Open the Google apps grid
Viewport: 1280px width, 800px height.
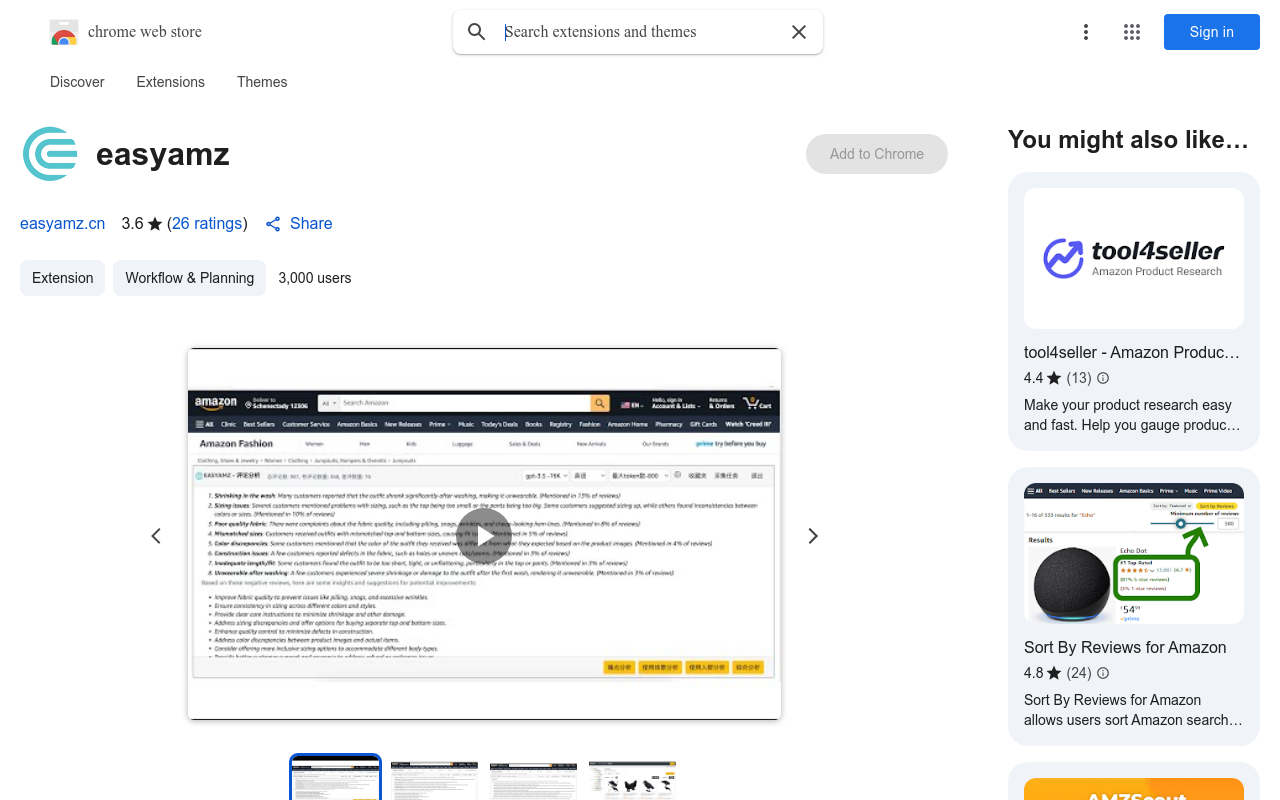(1132, 32)
